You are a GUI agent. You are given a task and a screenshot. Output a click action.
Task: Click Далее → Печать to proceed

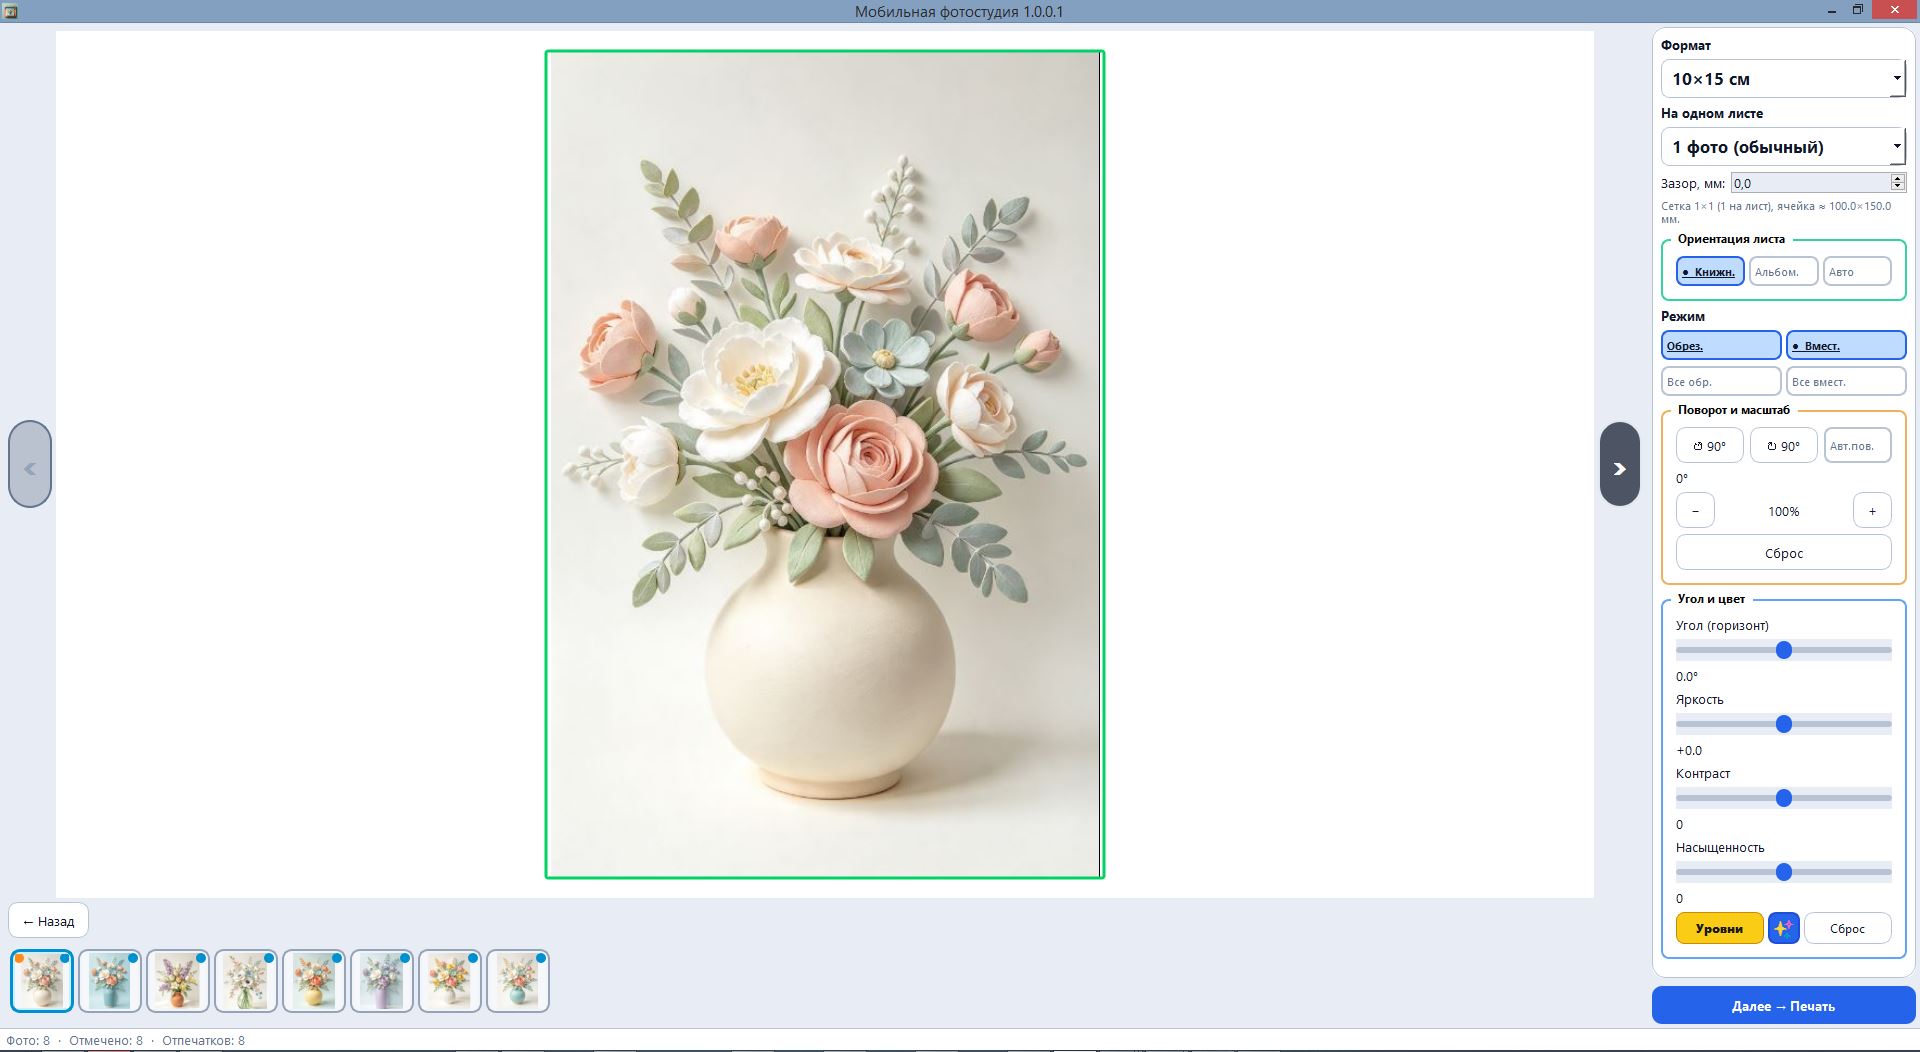pos(1783,1005)
